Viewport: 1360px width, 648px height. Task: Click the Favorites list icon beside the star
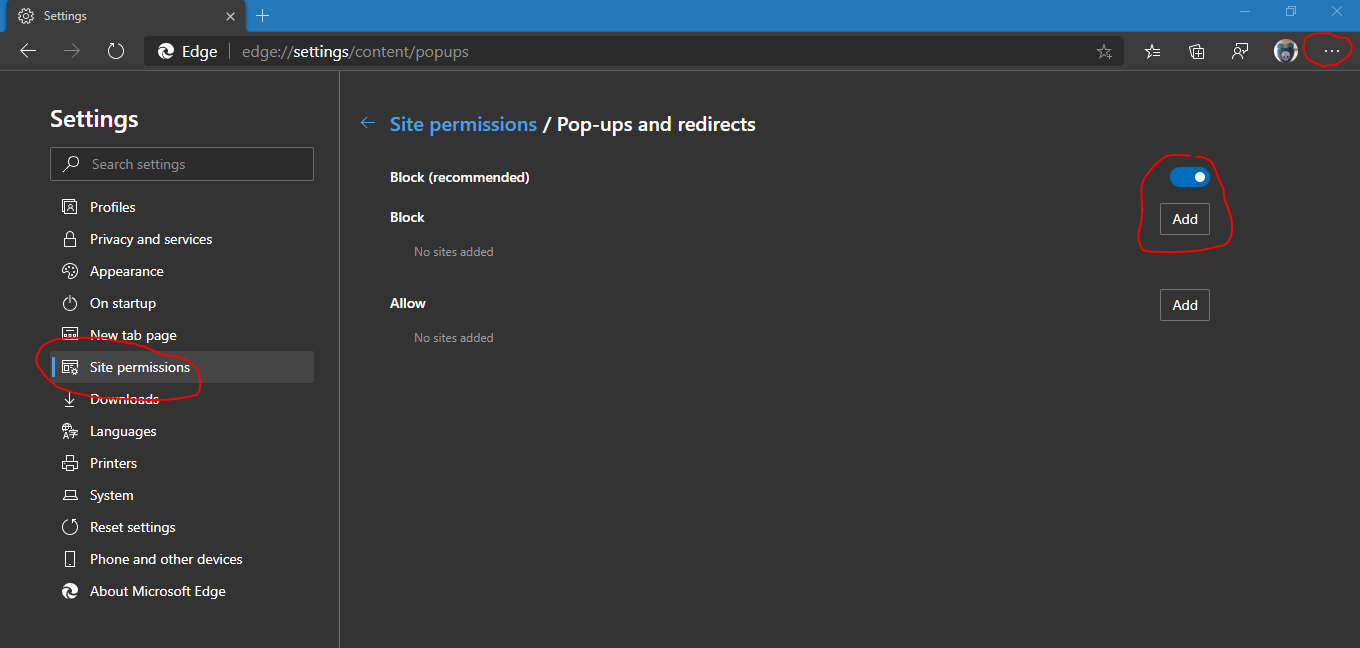[1152, 51]
